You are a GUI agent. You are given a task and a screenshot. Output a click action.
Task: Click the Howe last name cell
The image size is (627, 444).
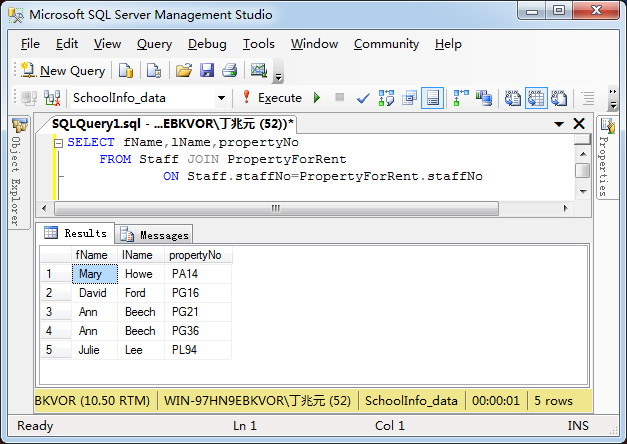[141, 274]
